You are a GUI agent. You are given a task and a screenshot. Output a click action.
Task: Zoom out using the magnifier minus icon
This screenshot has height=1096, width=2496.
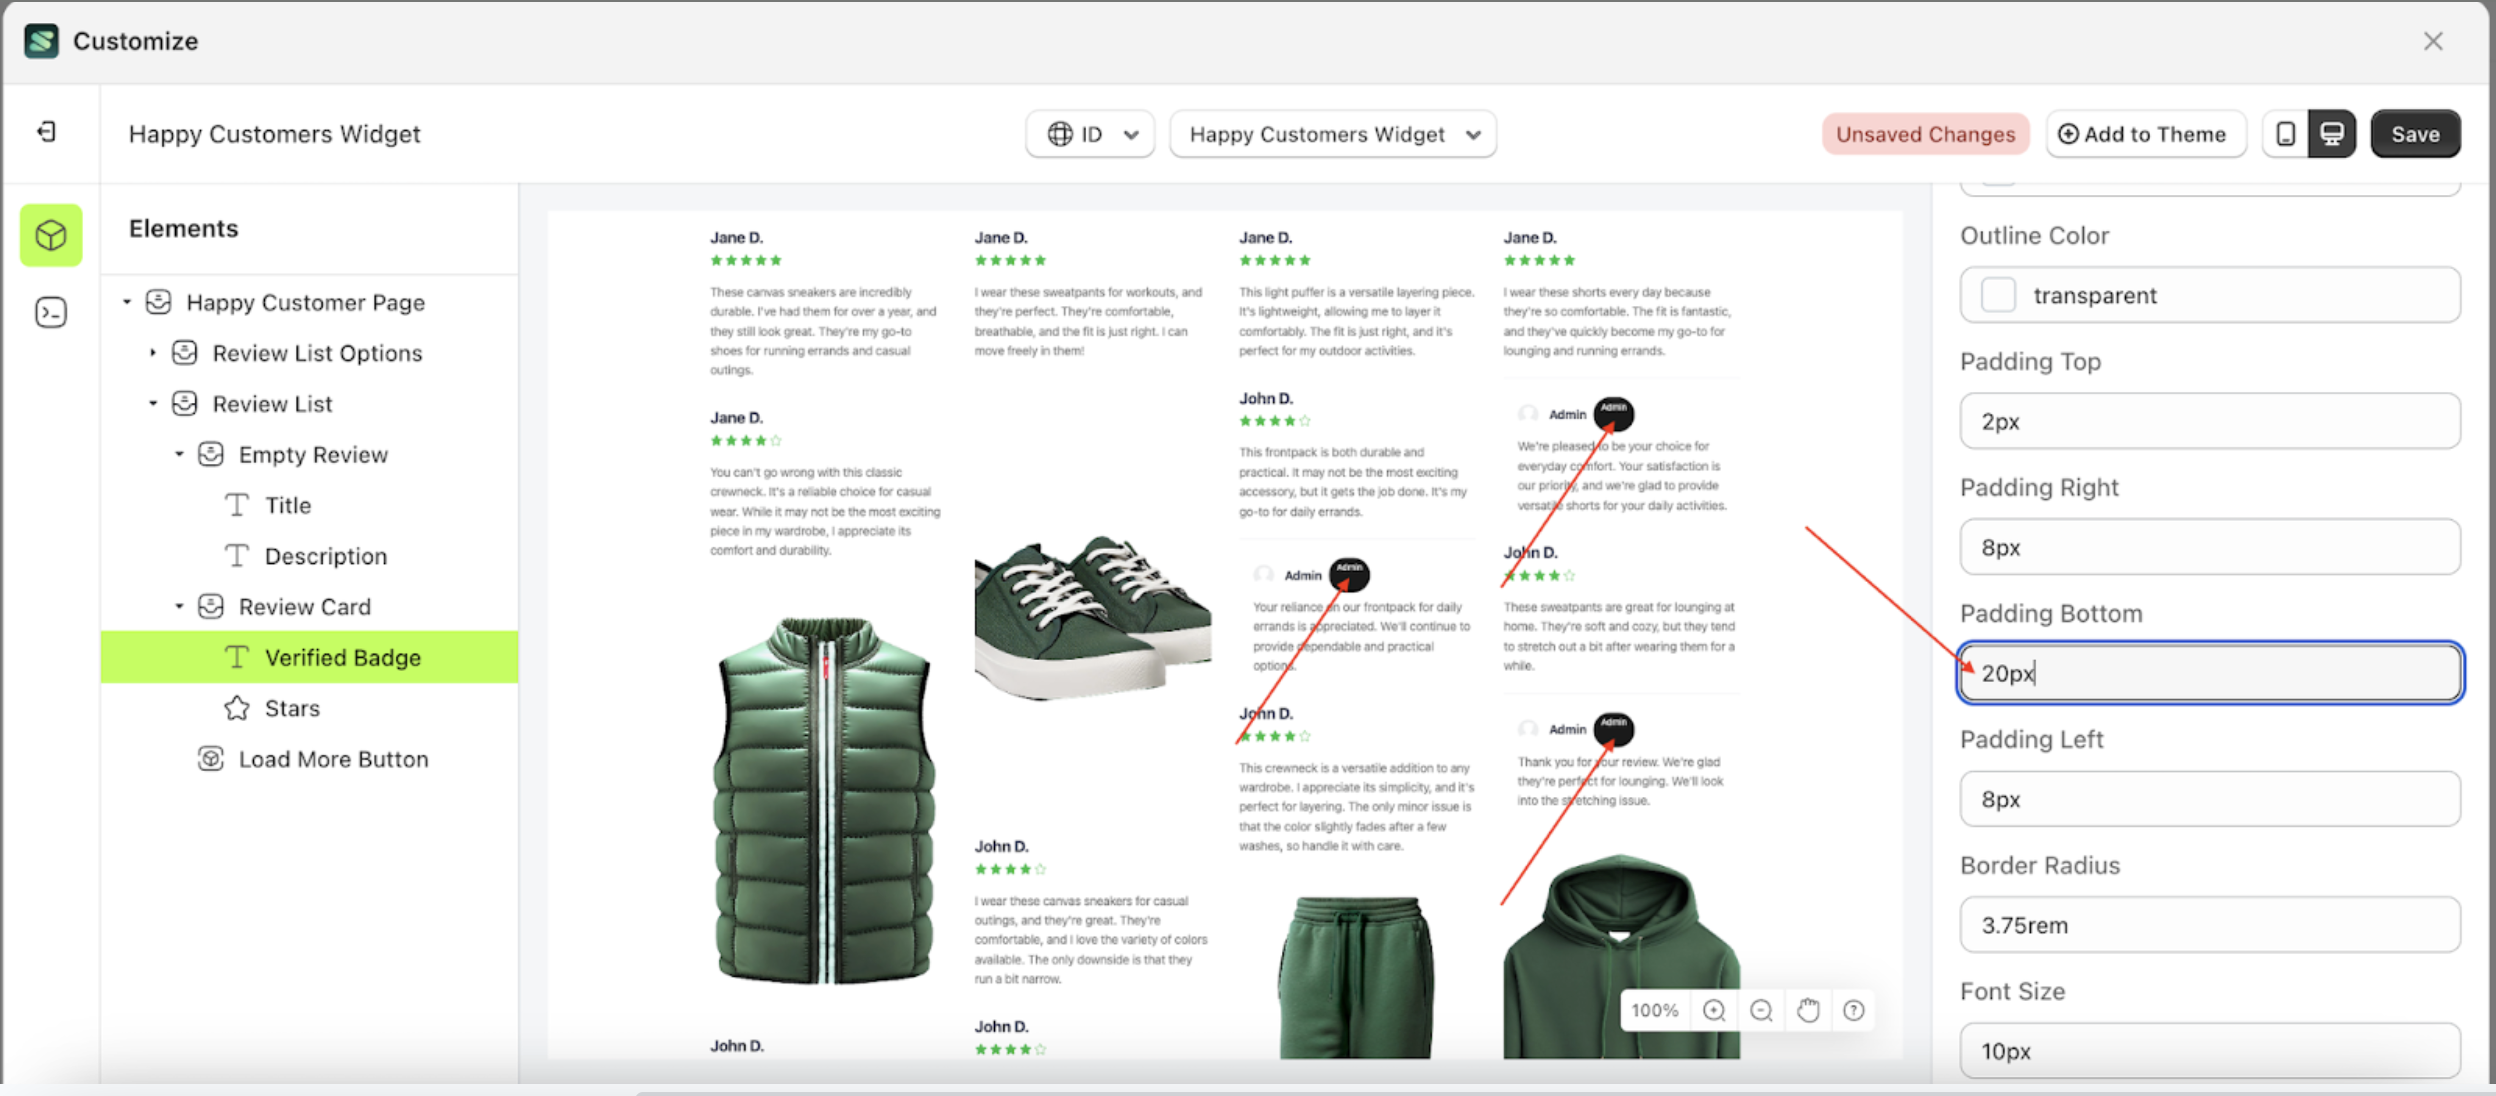1762,1010
